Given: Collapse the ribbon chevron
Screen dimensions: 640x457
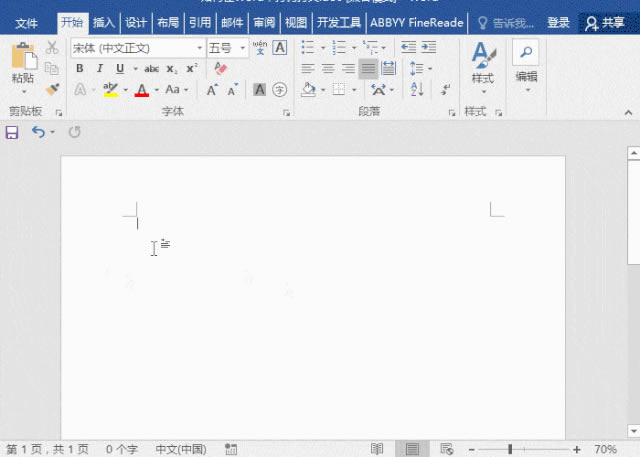Looking at the screenshot, I should pyautogui.click(x=629, y=113).
